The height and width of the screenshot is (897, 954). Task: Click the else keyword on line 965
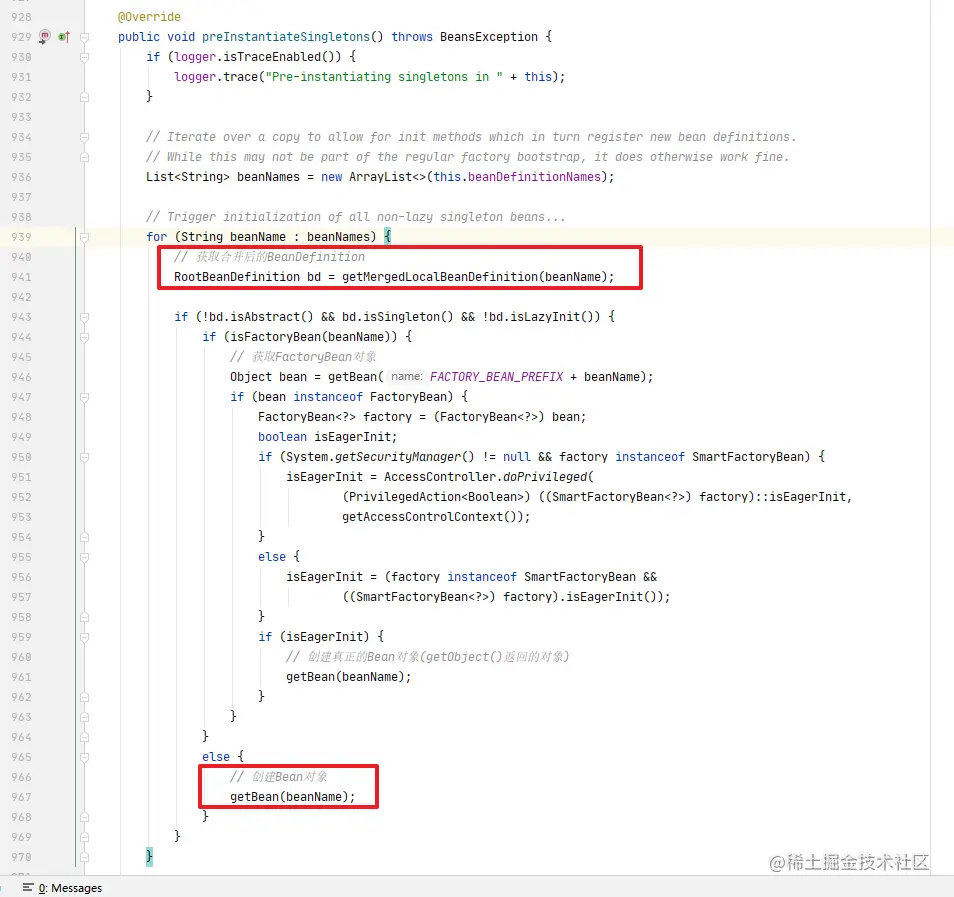coord(216,756)
